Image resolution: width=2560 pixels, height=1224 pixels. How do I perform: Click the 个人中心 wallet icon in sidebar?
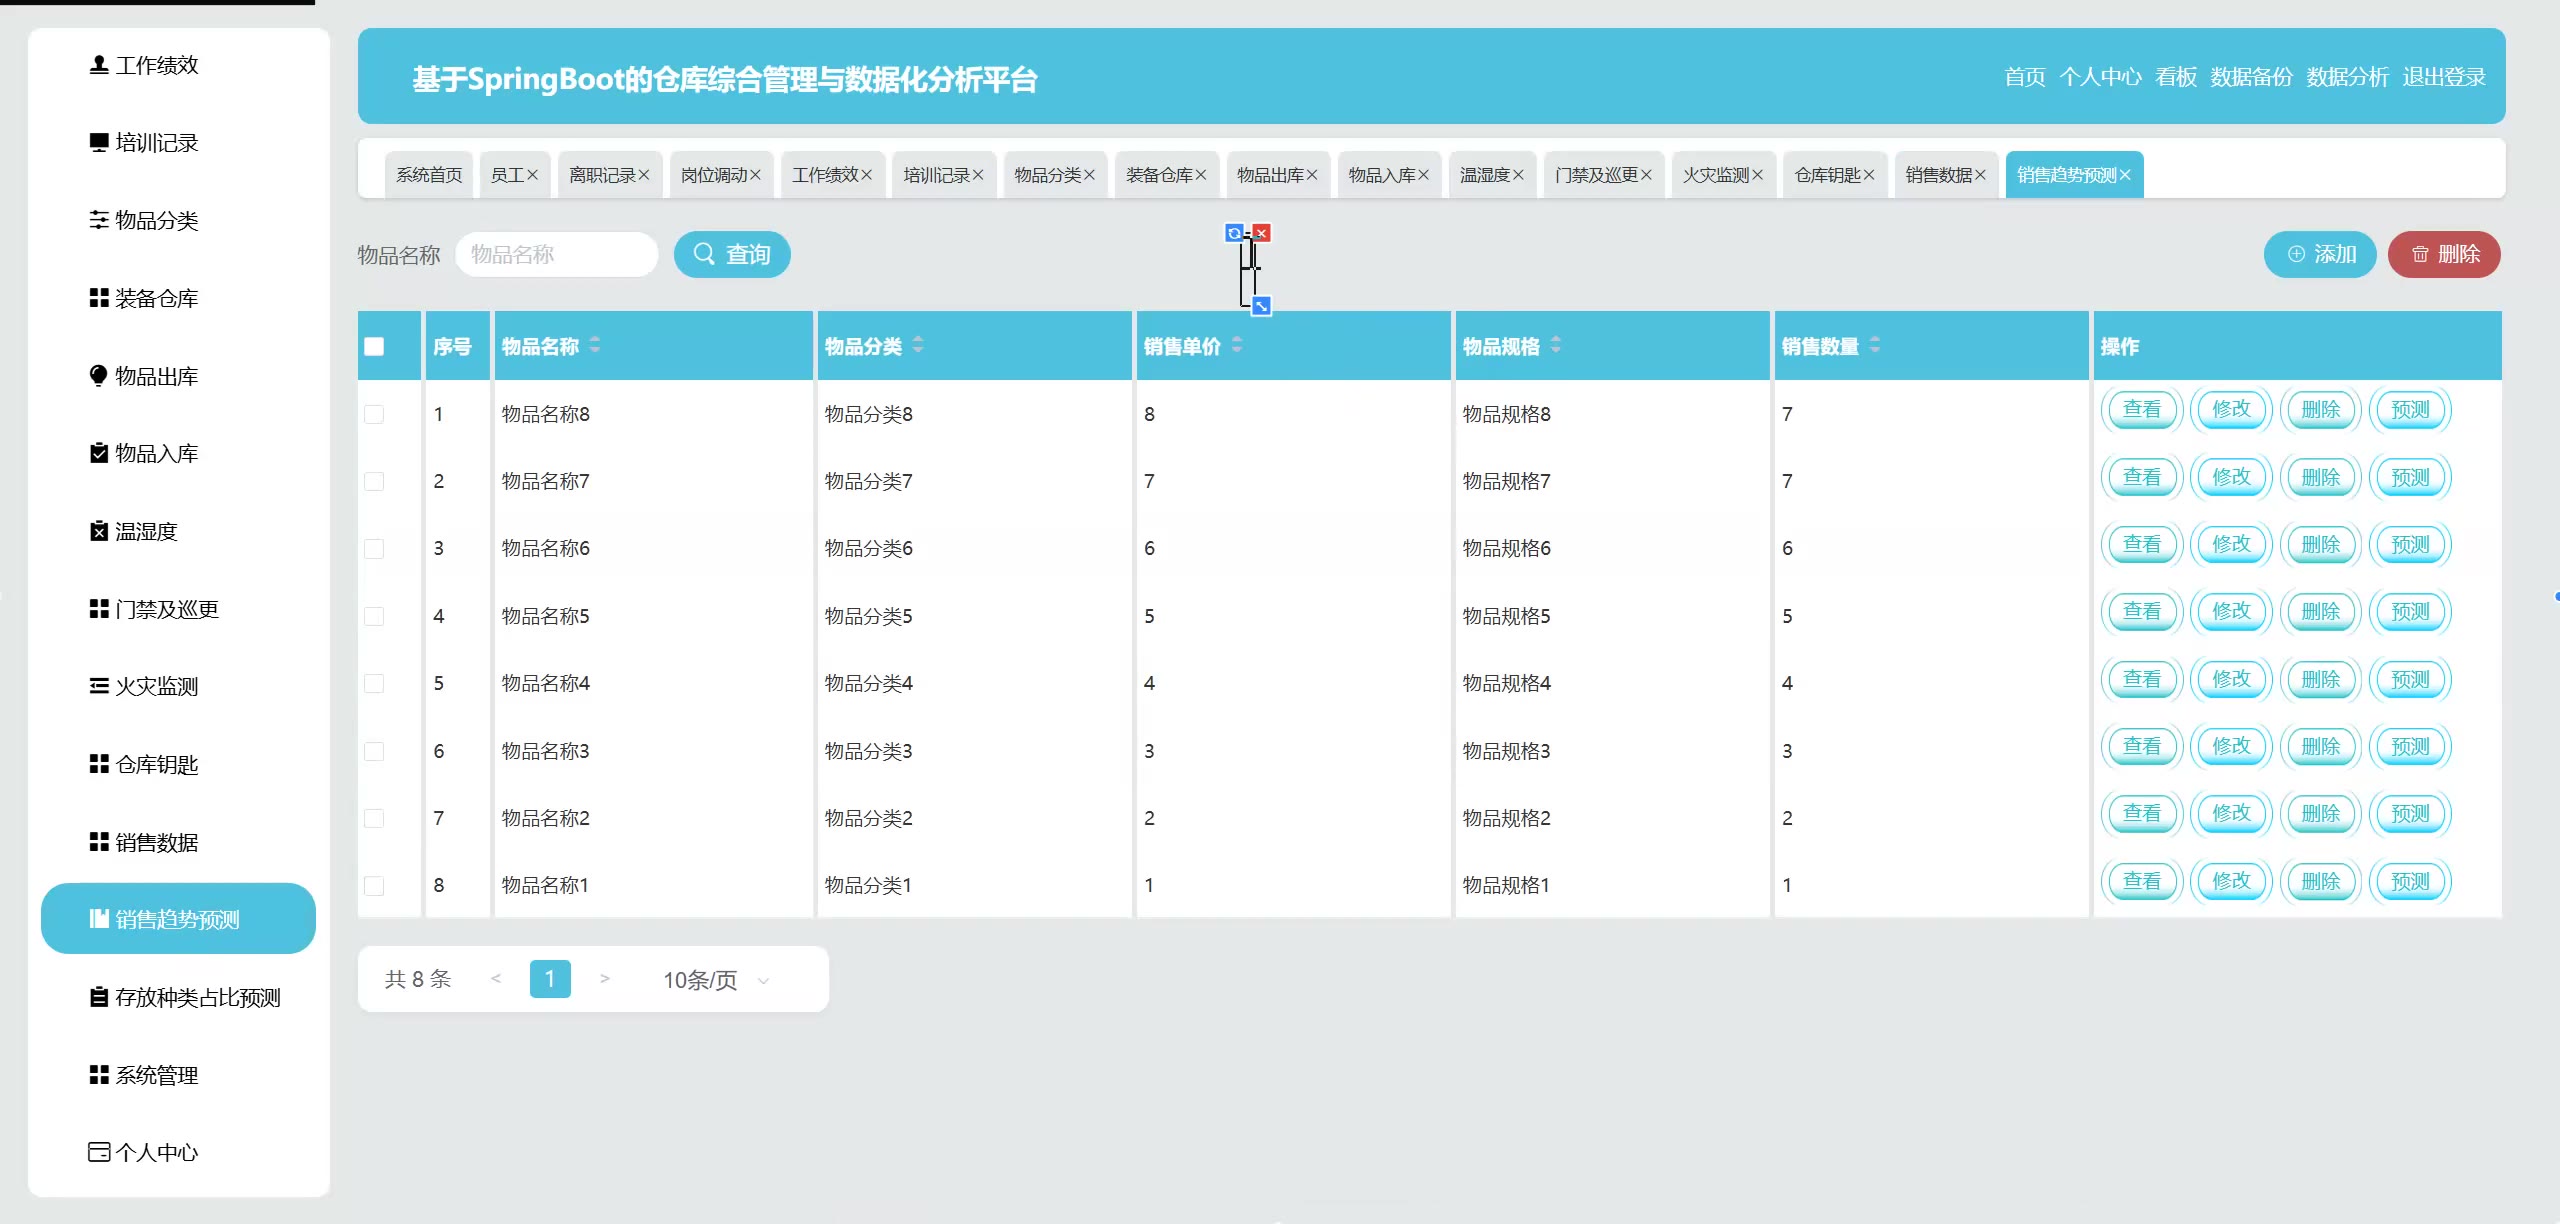click(98, 1152)
